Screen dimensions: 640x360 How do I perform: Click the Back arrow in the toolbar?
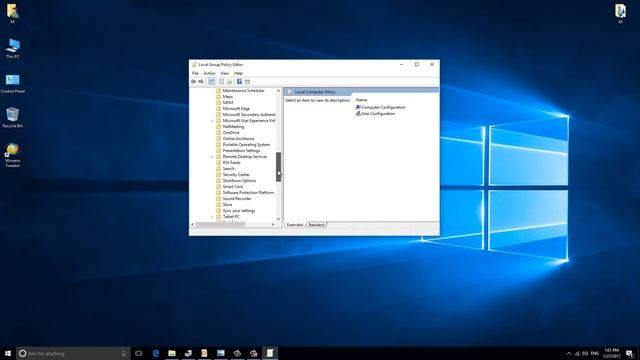click(x=193, y=82)
